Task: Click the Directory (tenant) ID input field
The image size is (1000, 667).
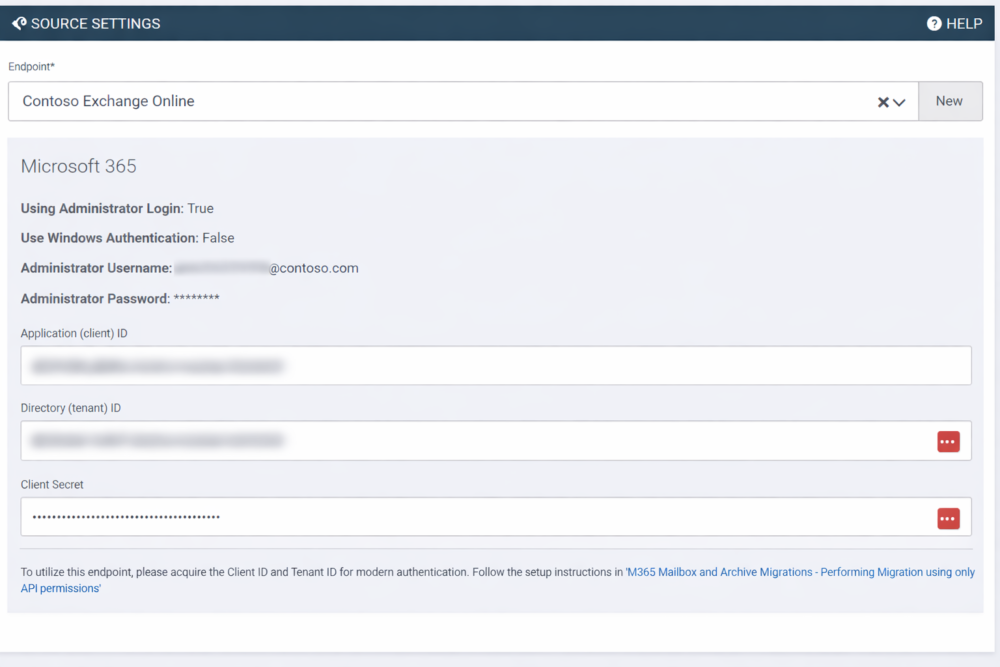Action: point(496,441)
